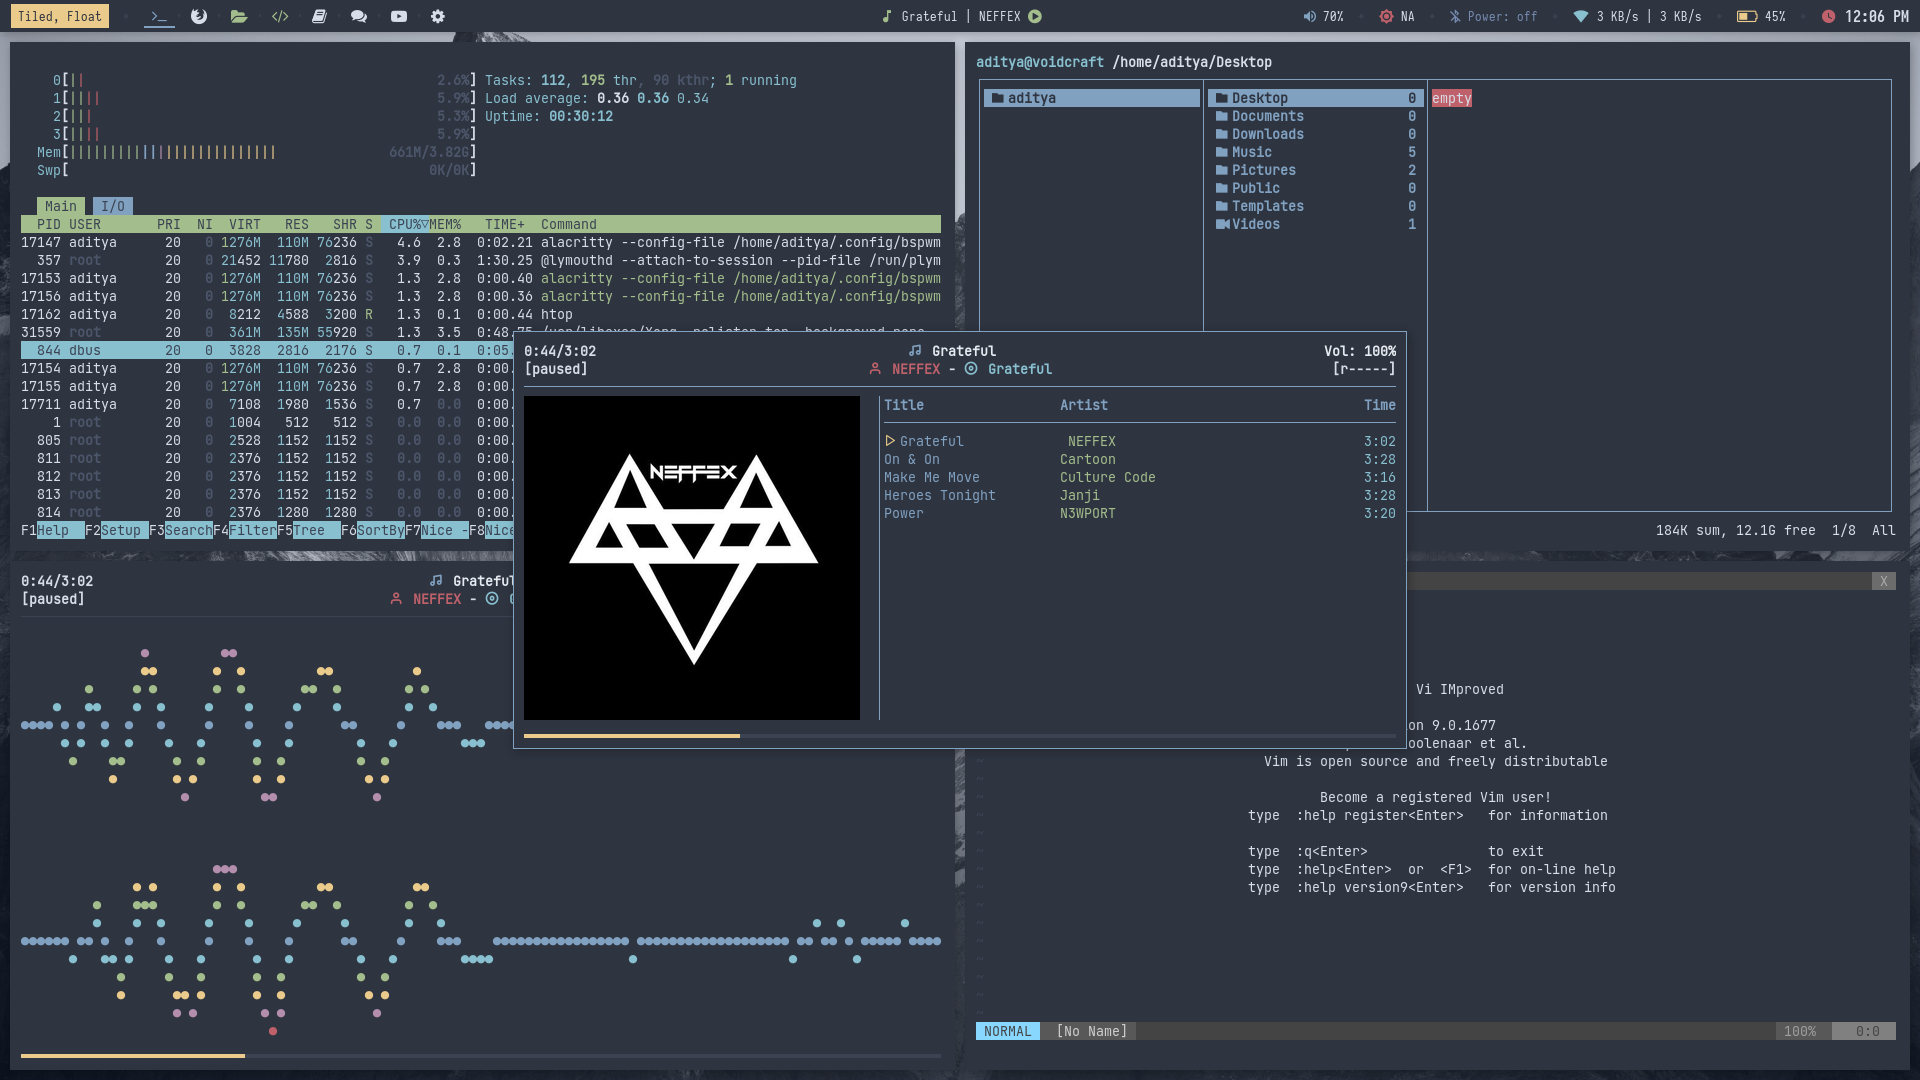Select the htop Main tab
This screenshot has width=1920, height=1080.
[x=60, y=206]
